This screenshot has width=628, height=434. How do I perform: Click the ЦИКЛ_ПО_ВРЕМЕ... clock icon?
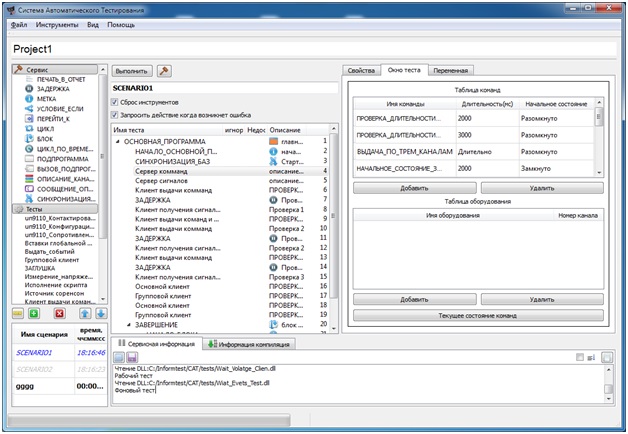(29, 149)
